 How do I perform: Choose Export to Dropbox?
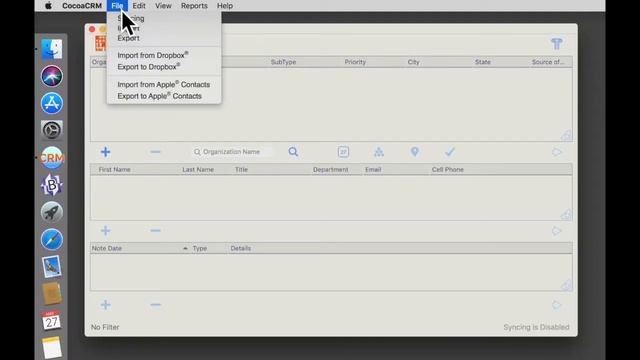click(149, 67)
